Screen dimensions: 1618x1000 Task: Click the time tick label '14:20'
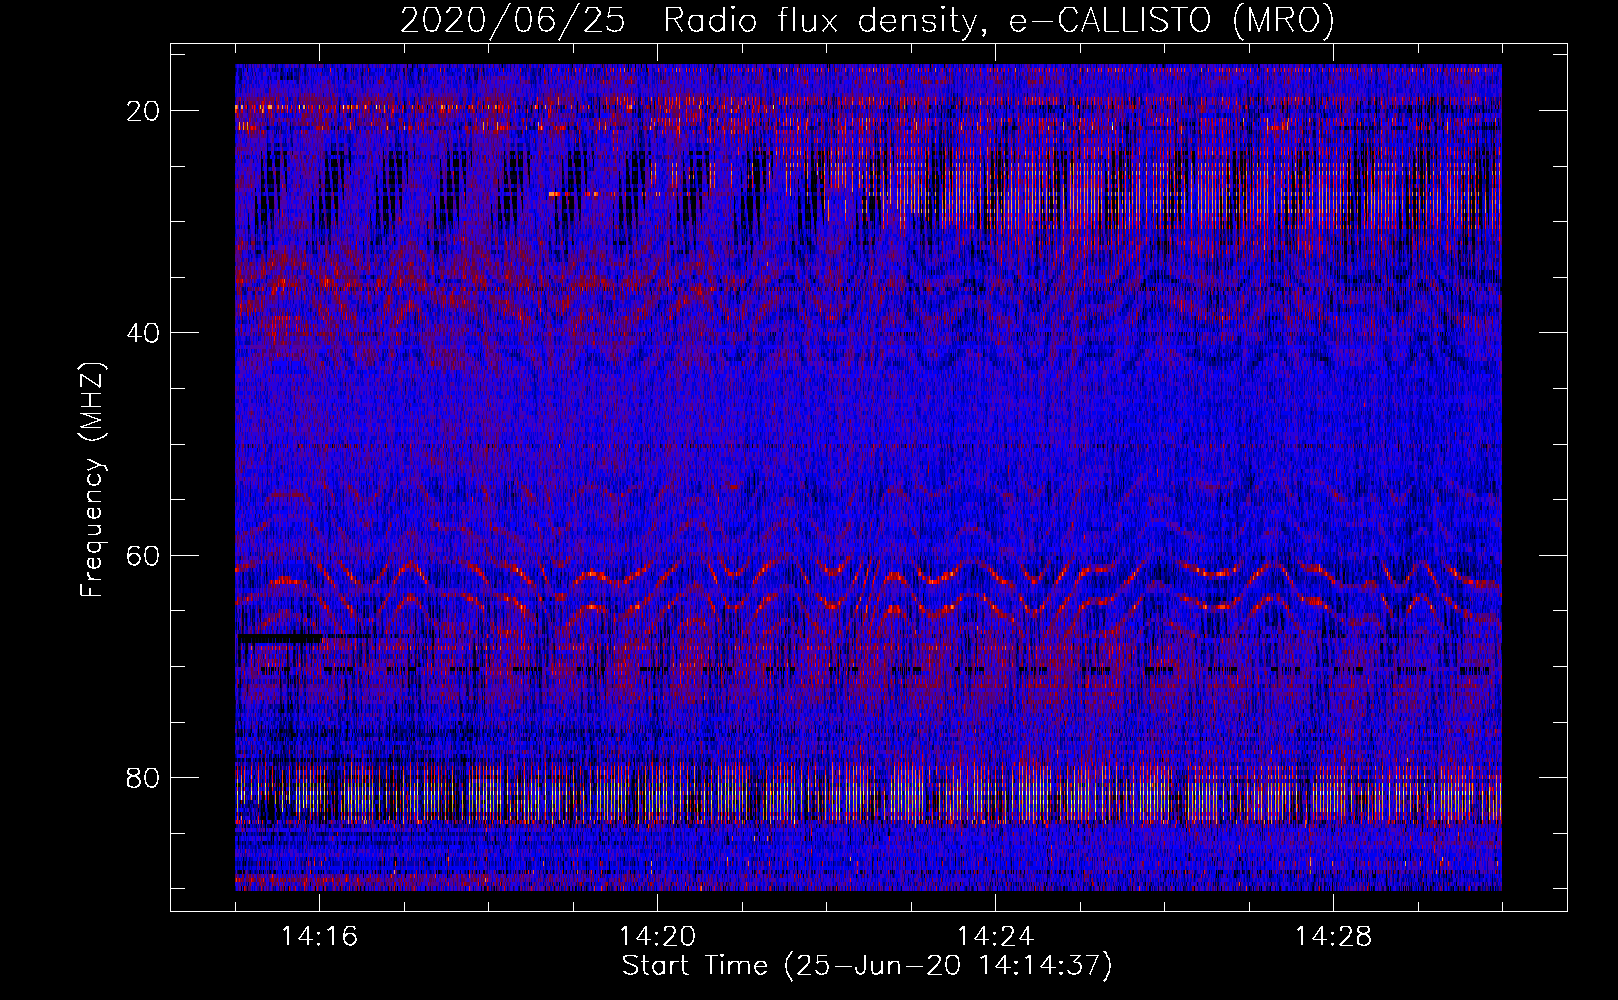657,937
